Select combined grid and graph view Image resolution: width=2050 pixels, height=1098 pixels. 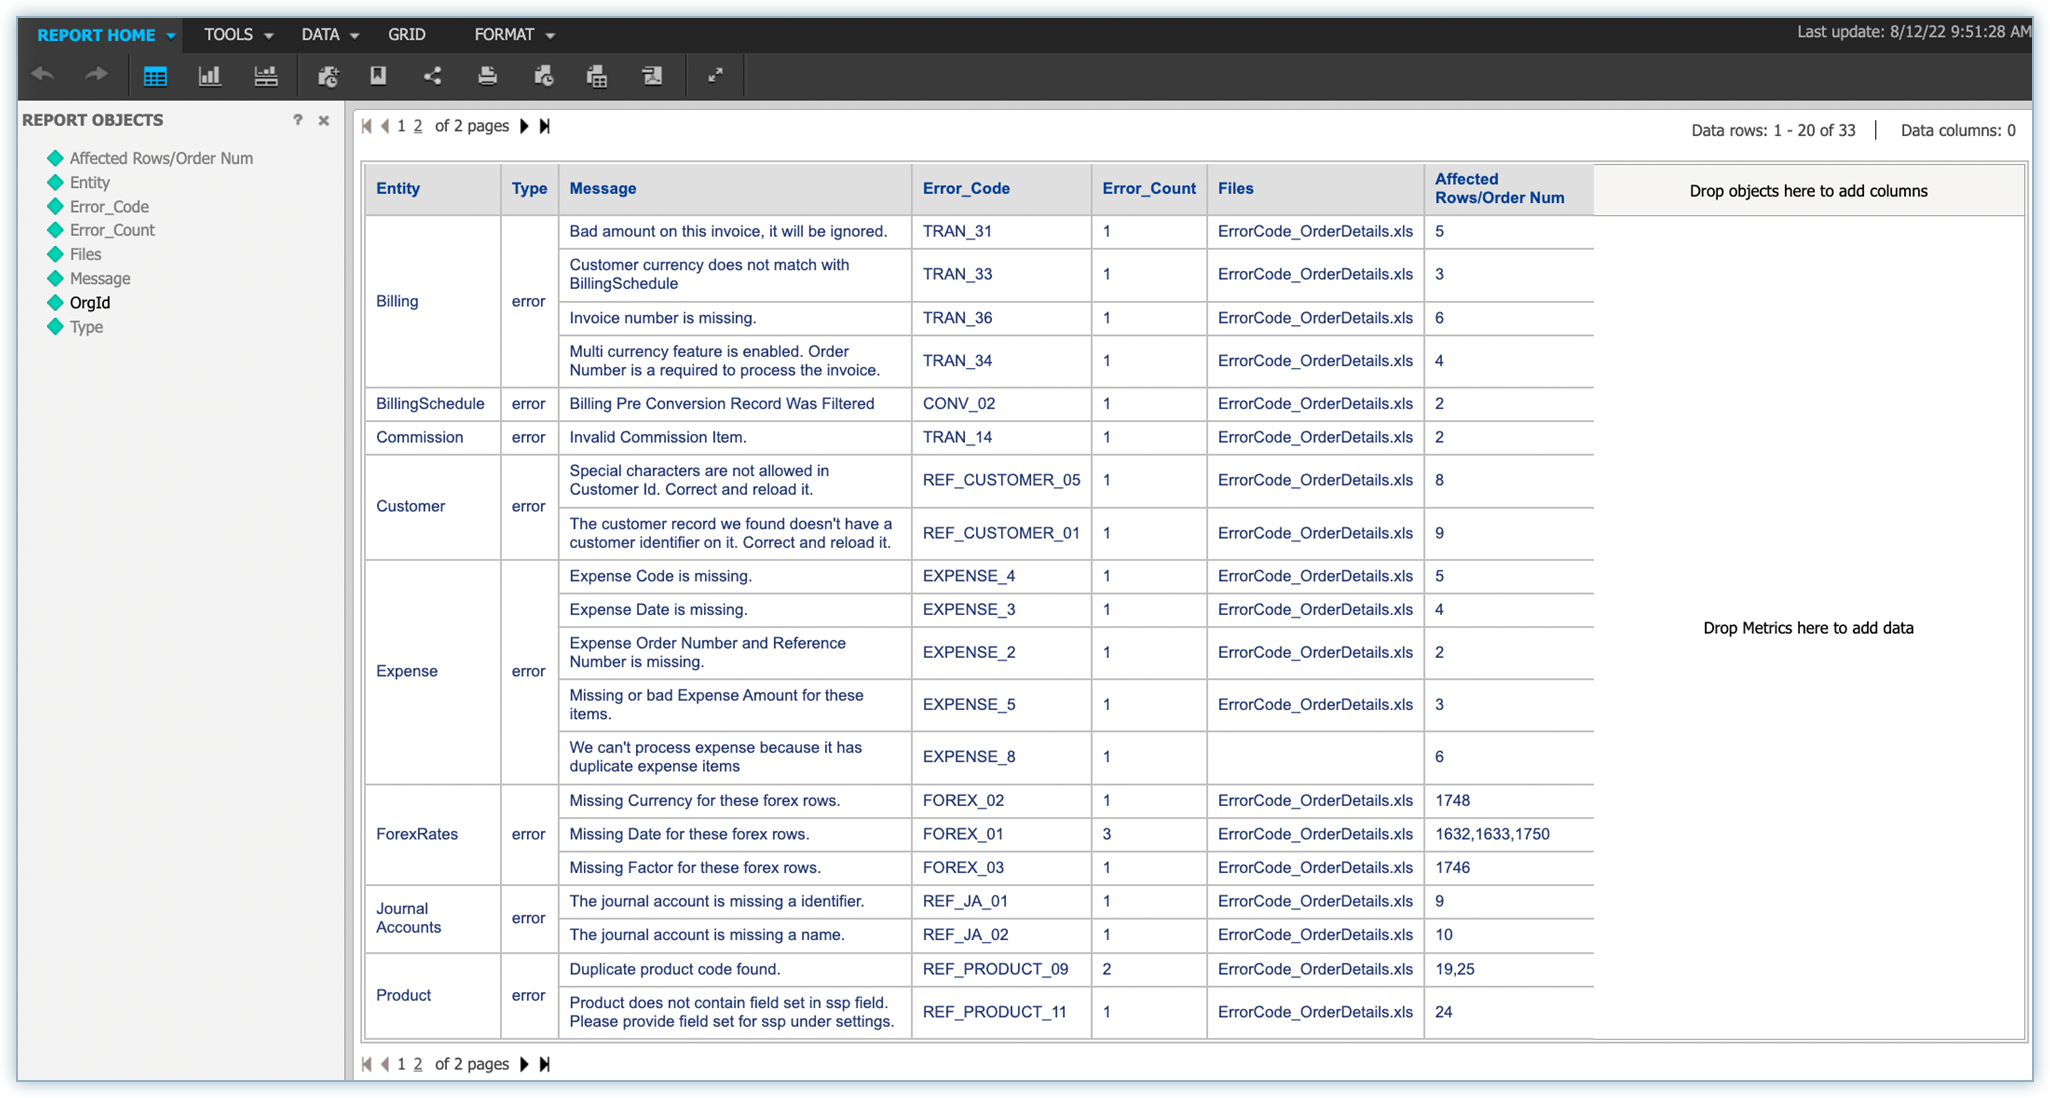(266, 76)
